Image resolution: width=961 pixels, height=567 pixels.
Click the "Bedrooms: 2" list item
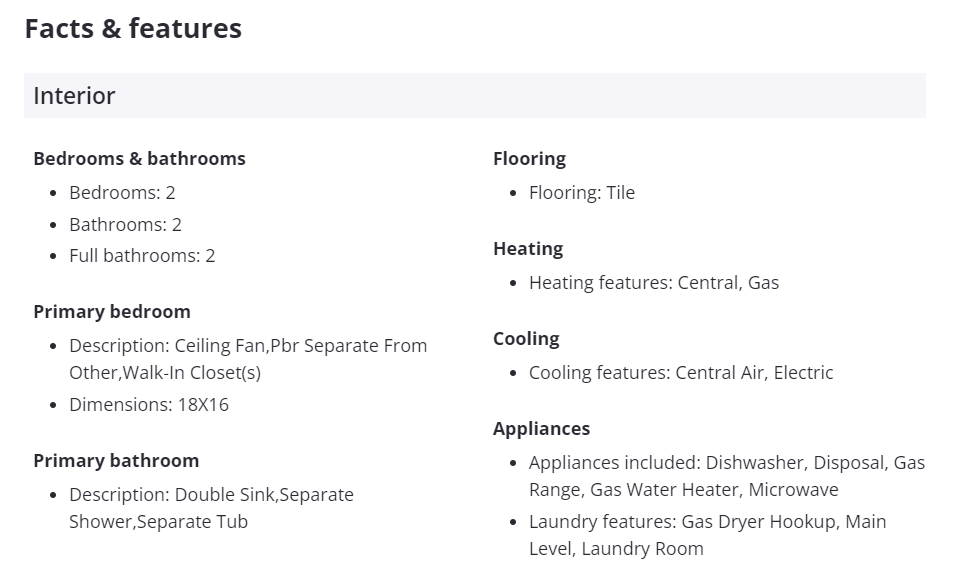(122, 193)
